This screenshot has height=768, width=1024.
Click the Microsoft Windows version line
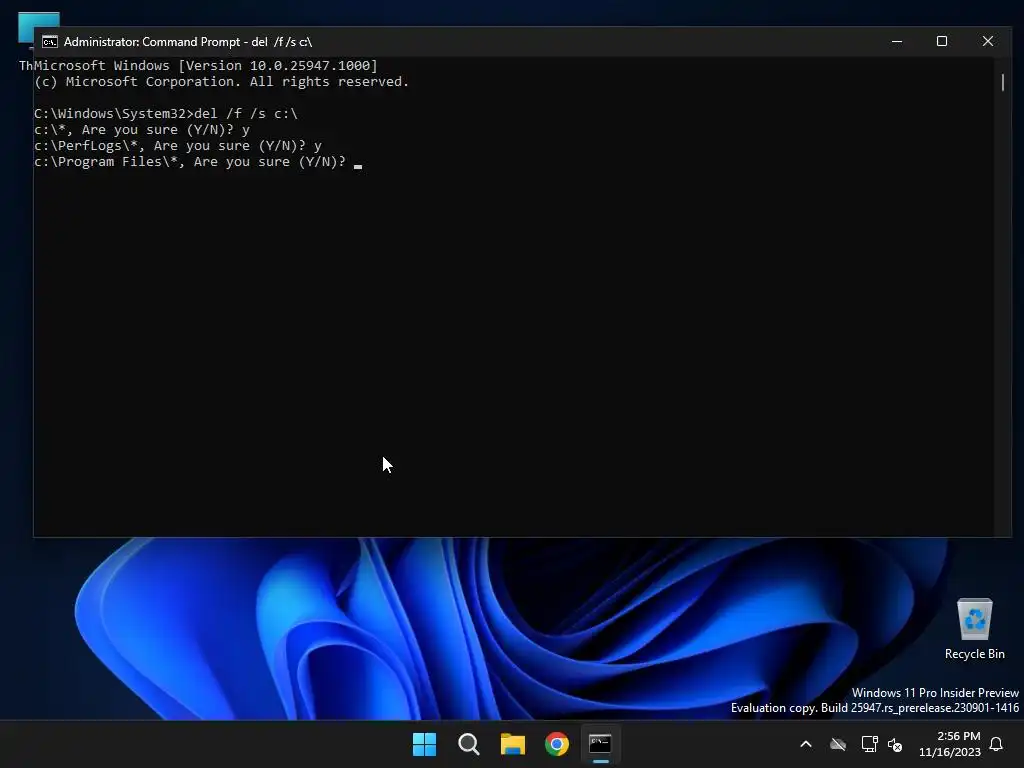206,65
